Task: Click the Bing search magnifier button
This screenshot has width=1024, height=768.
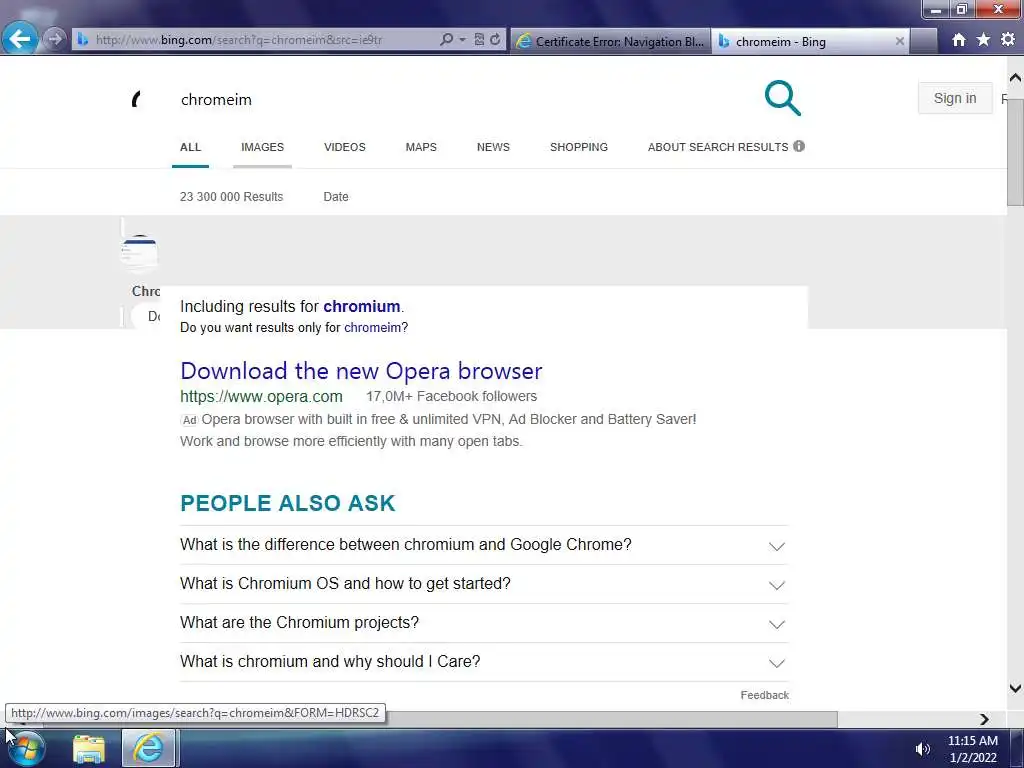Action: point(782,98)
